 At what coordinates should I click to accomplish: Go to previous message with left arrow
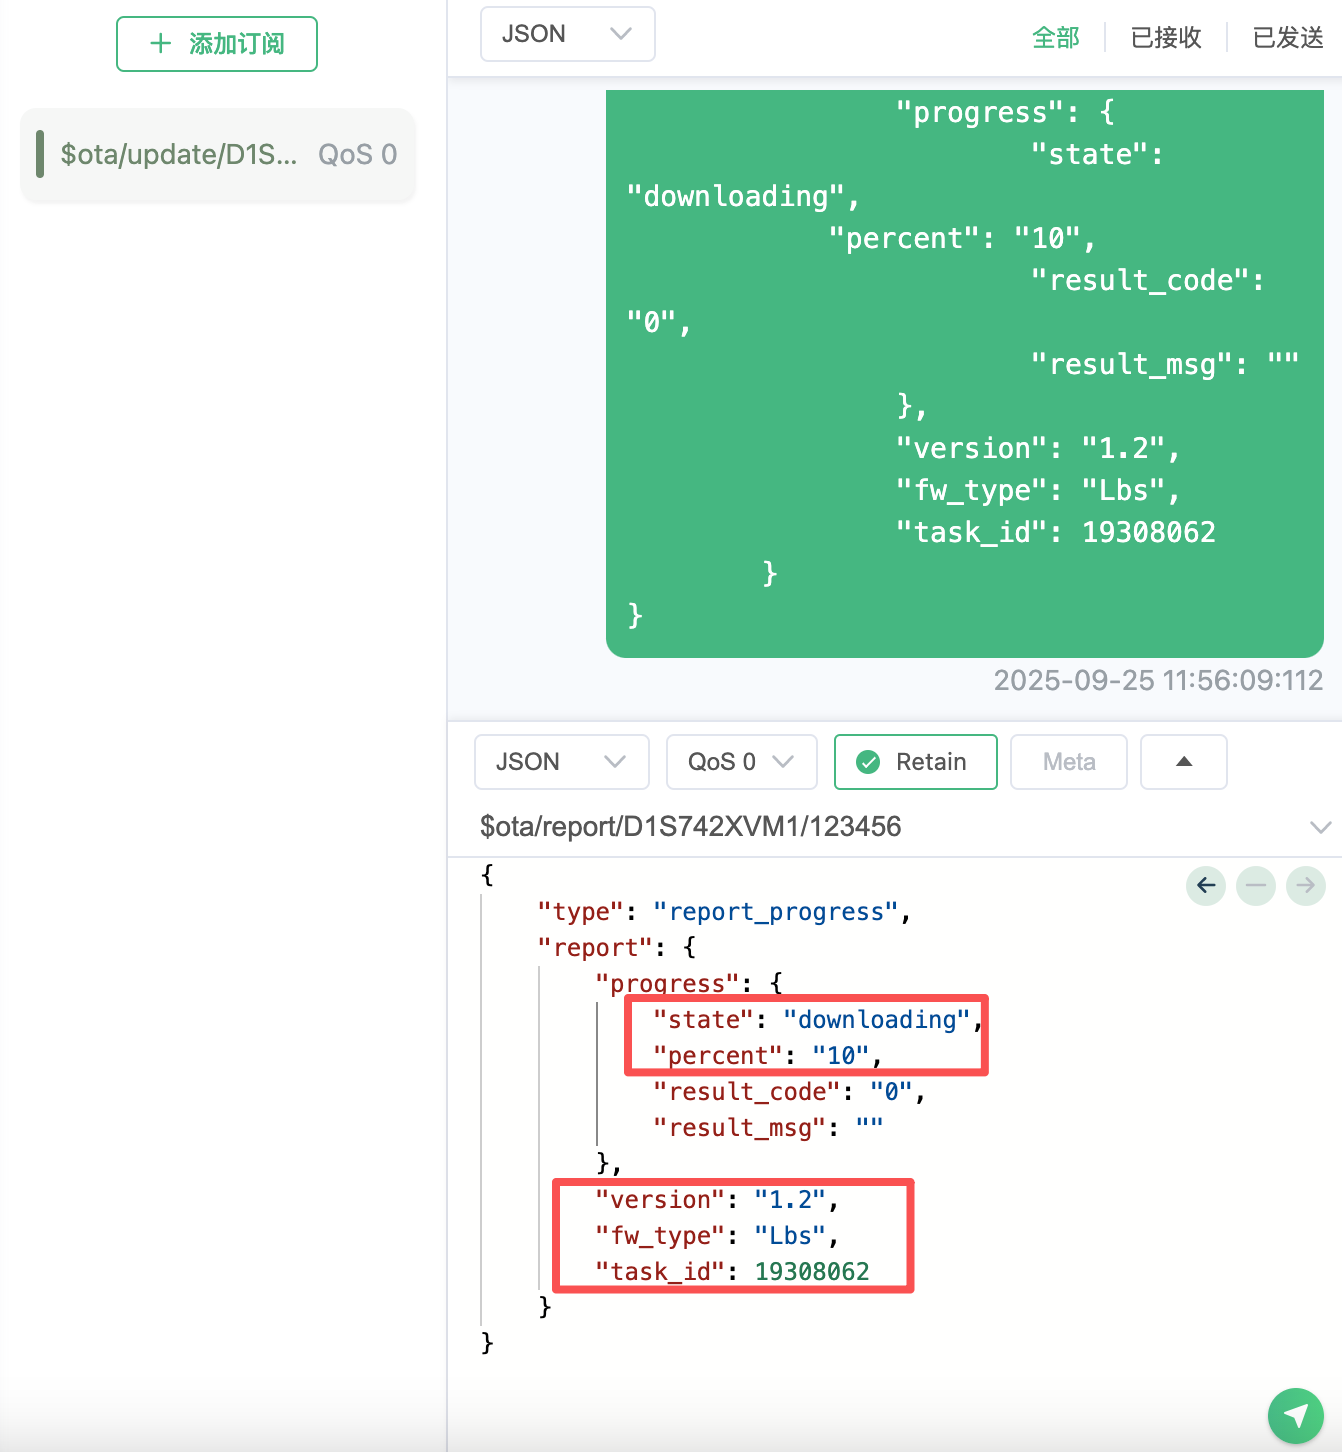[x=1206, y=885]
